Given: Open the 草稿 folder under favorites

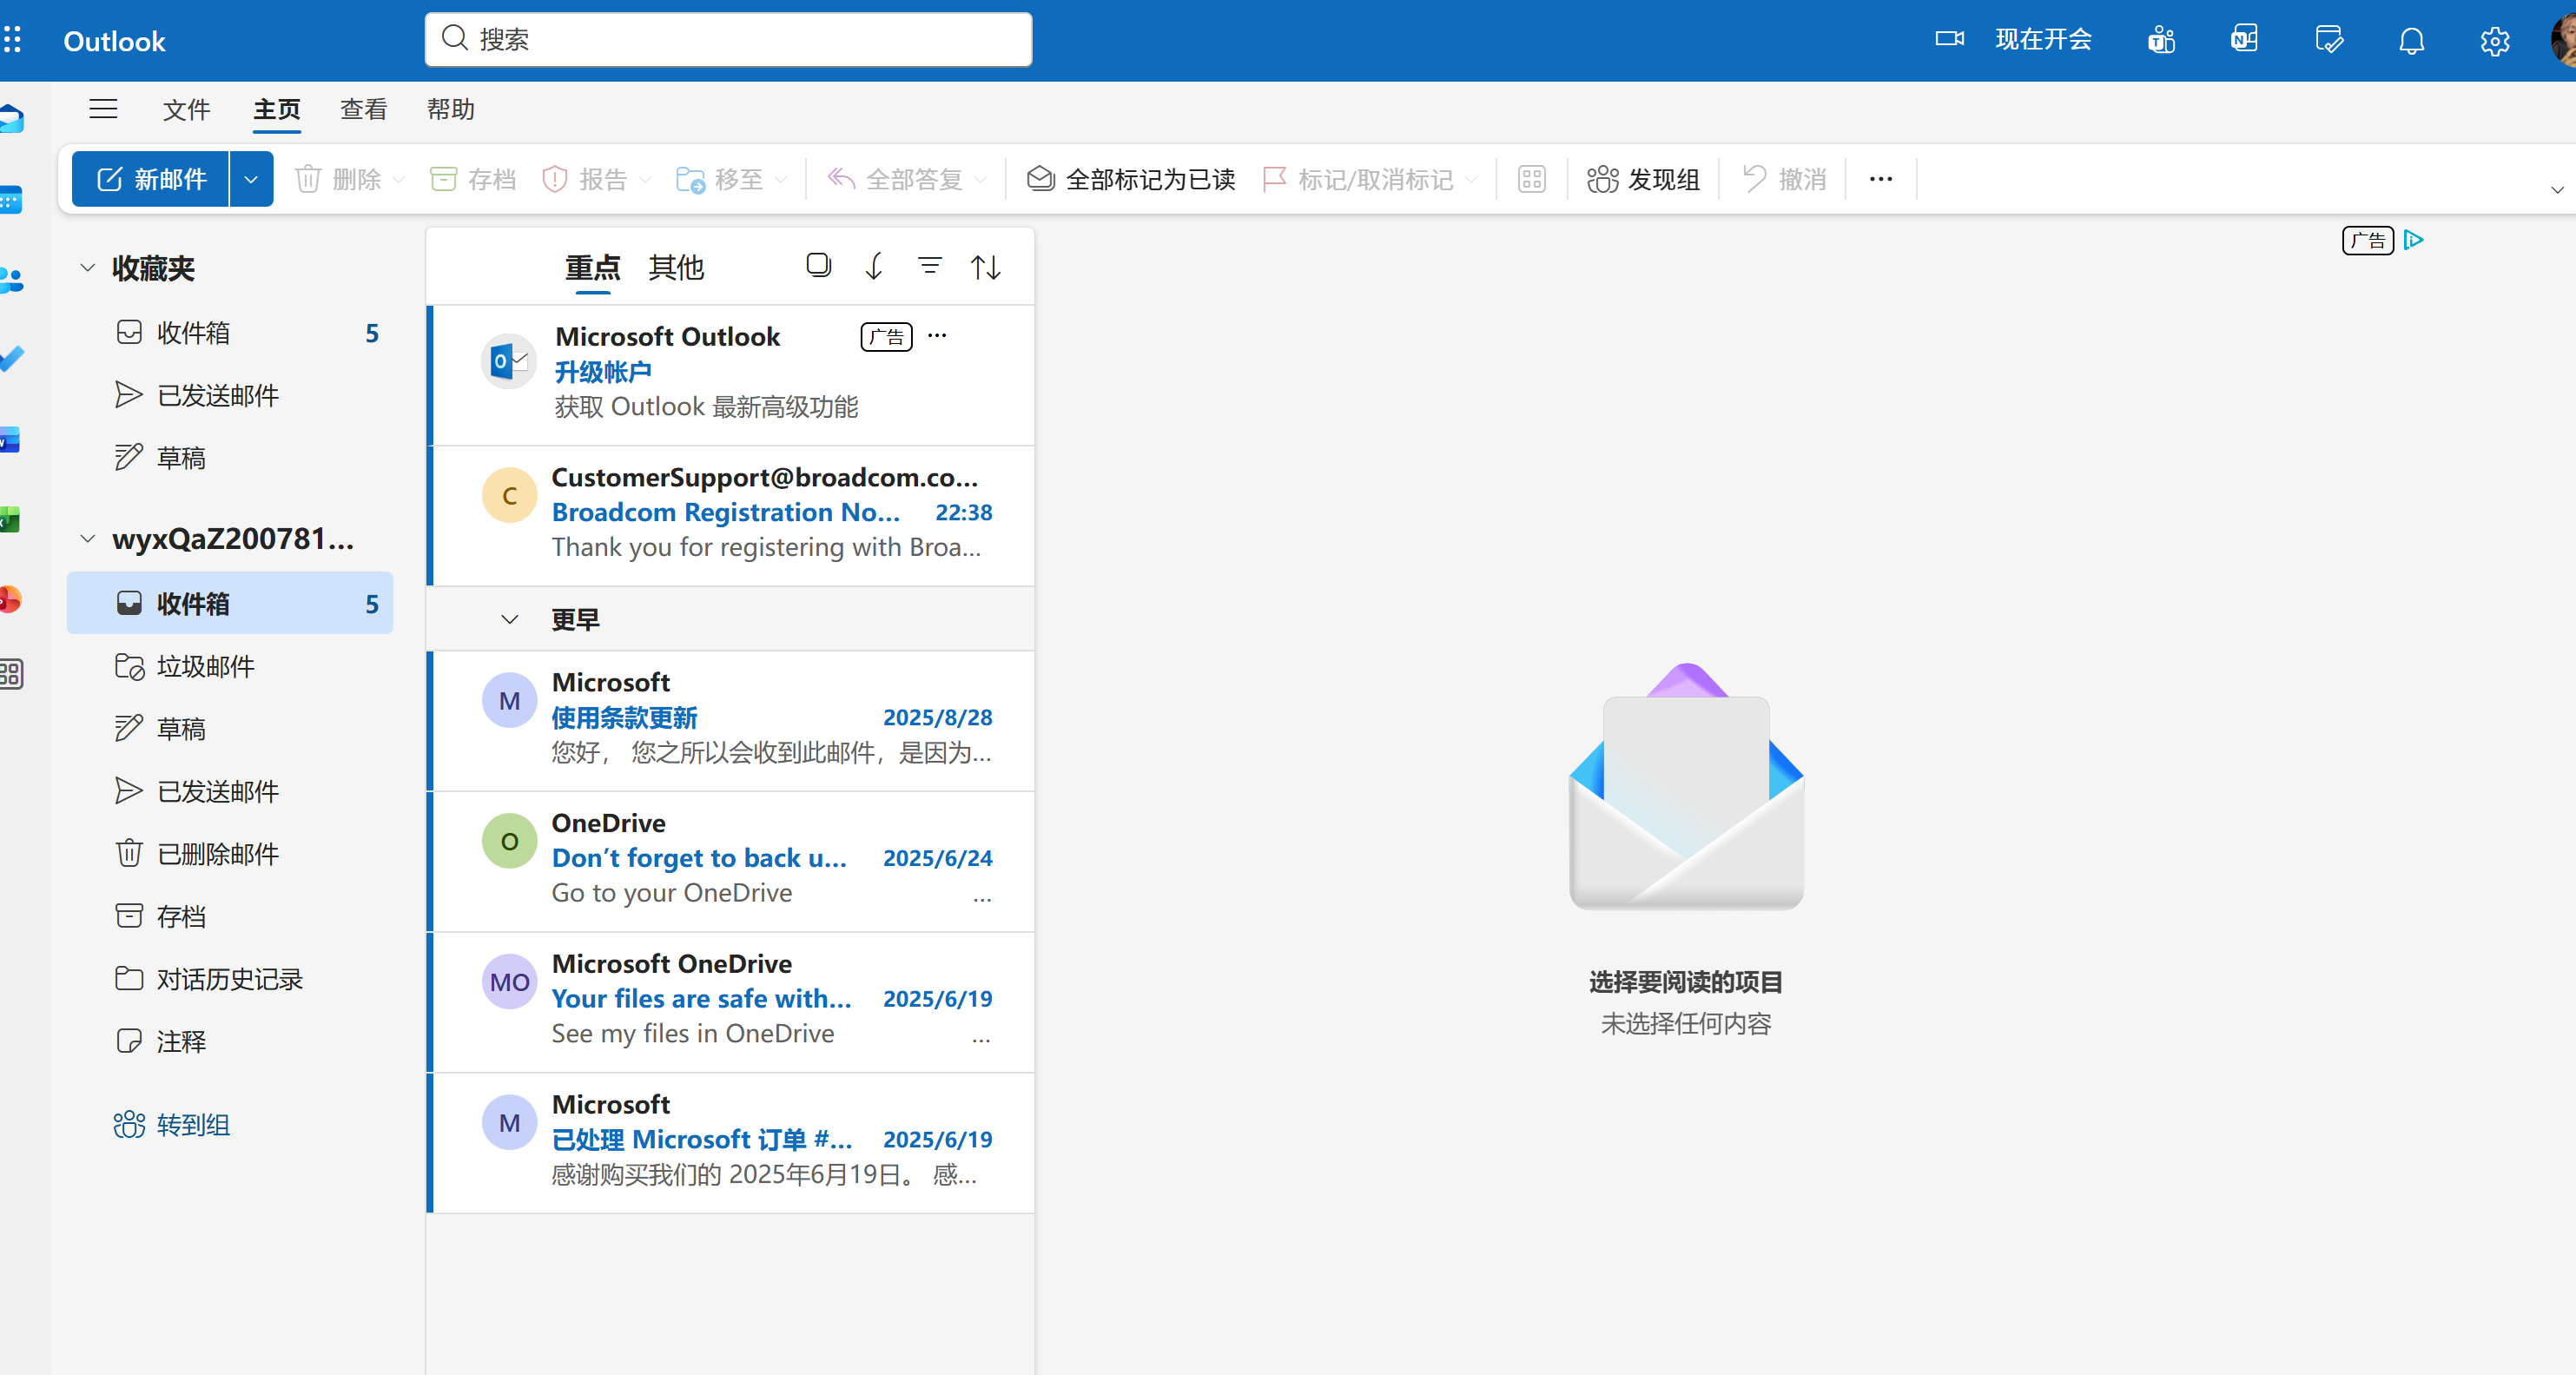Looking at the screenshot, I should 230,458.
